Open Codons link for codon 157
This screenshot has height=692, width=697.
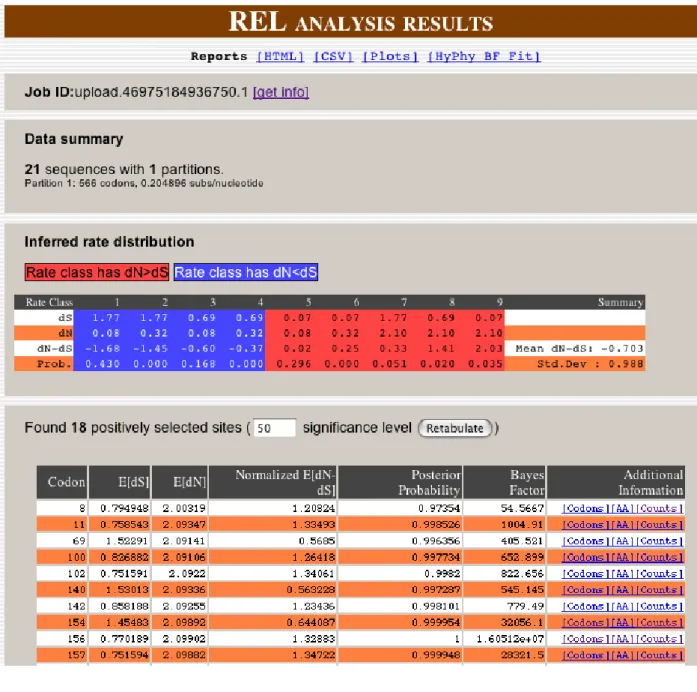click(585, 655)
